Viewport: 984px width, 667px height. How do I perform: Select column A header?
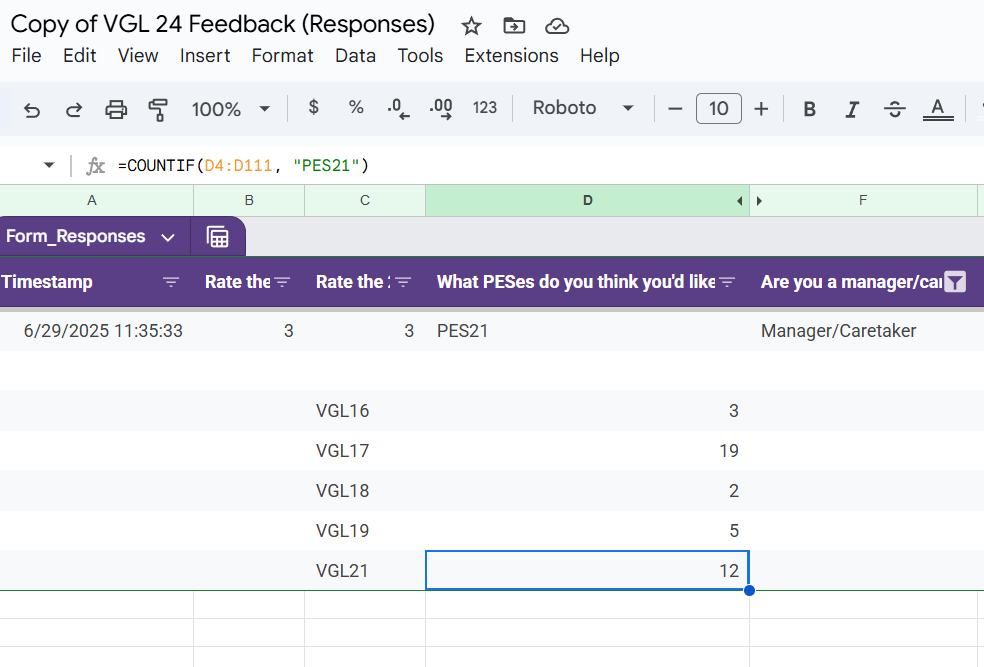click(x=92, y=201)
